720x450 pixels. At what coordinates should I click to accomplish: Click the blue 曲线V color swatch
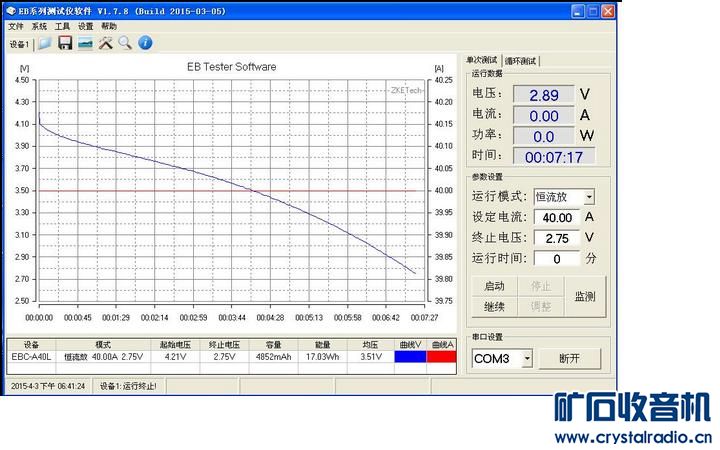click(409, 355)
